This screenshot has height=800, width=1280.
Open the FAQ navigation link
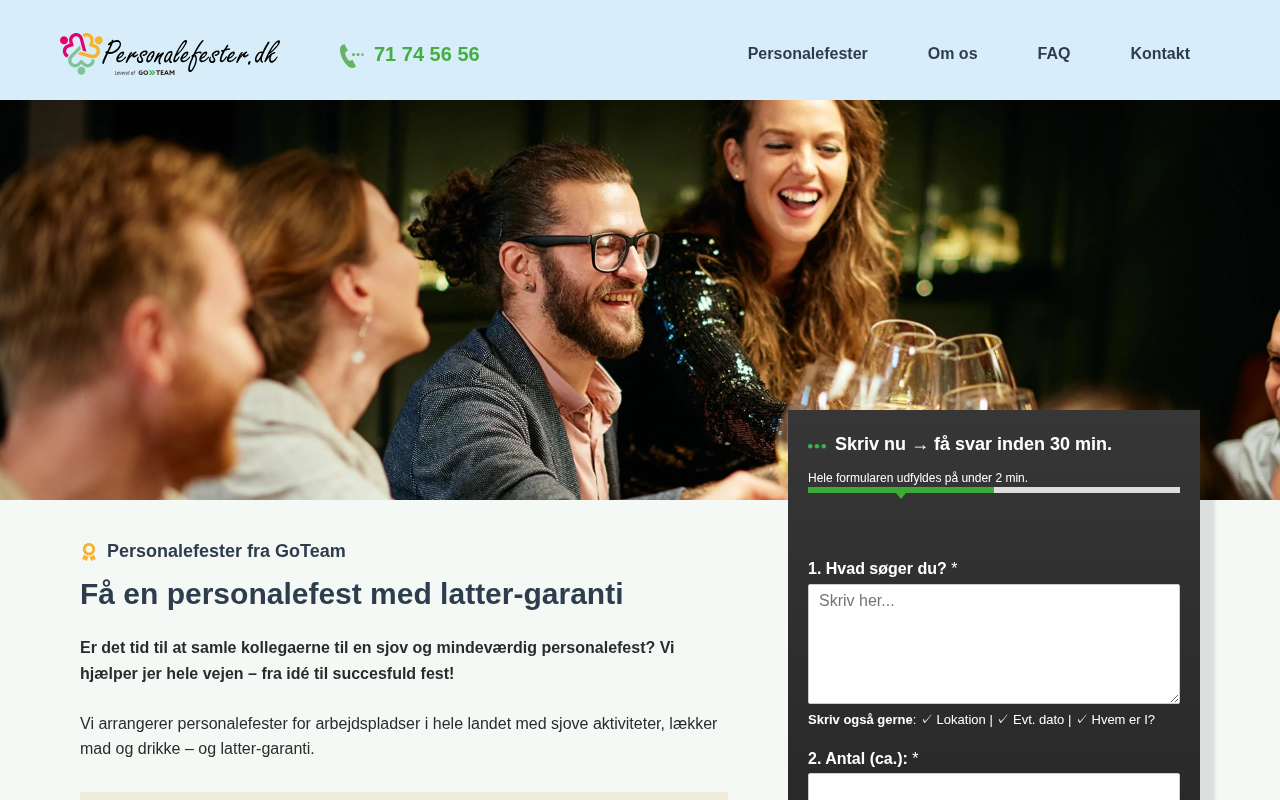tap(1054, 54)
